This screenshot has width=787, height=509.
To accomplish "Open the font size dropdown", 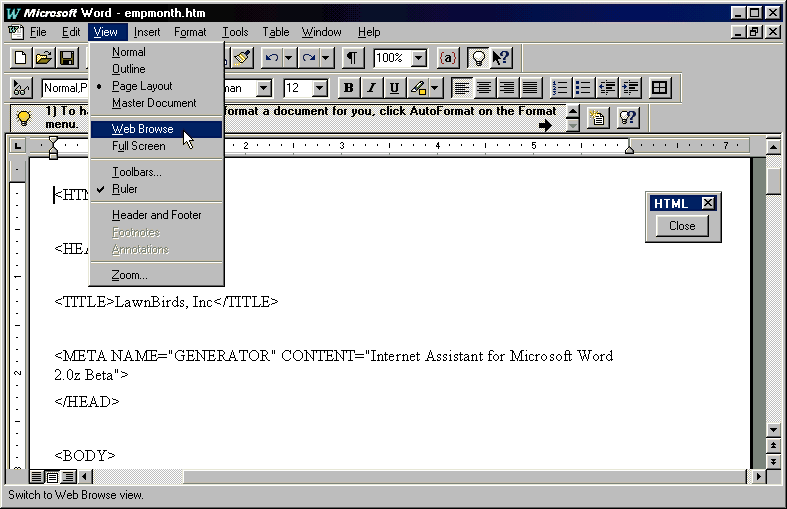I will 319,89.
